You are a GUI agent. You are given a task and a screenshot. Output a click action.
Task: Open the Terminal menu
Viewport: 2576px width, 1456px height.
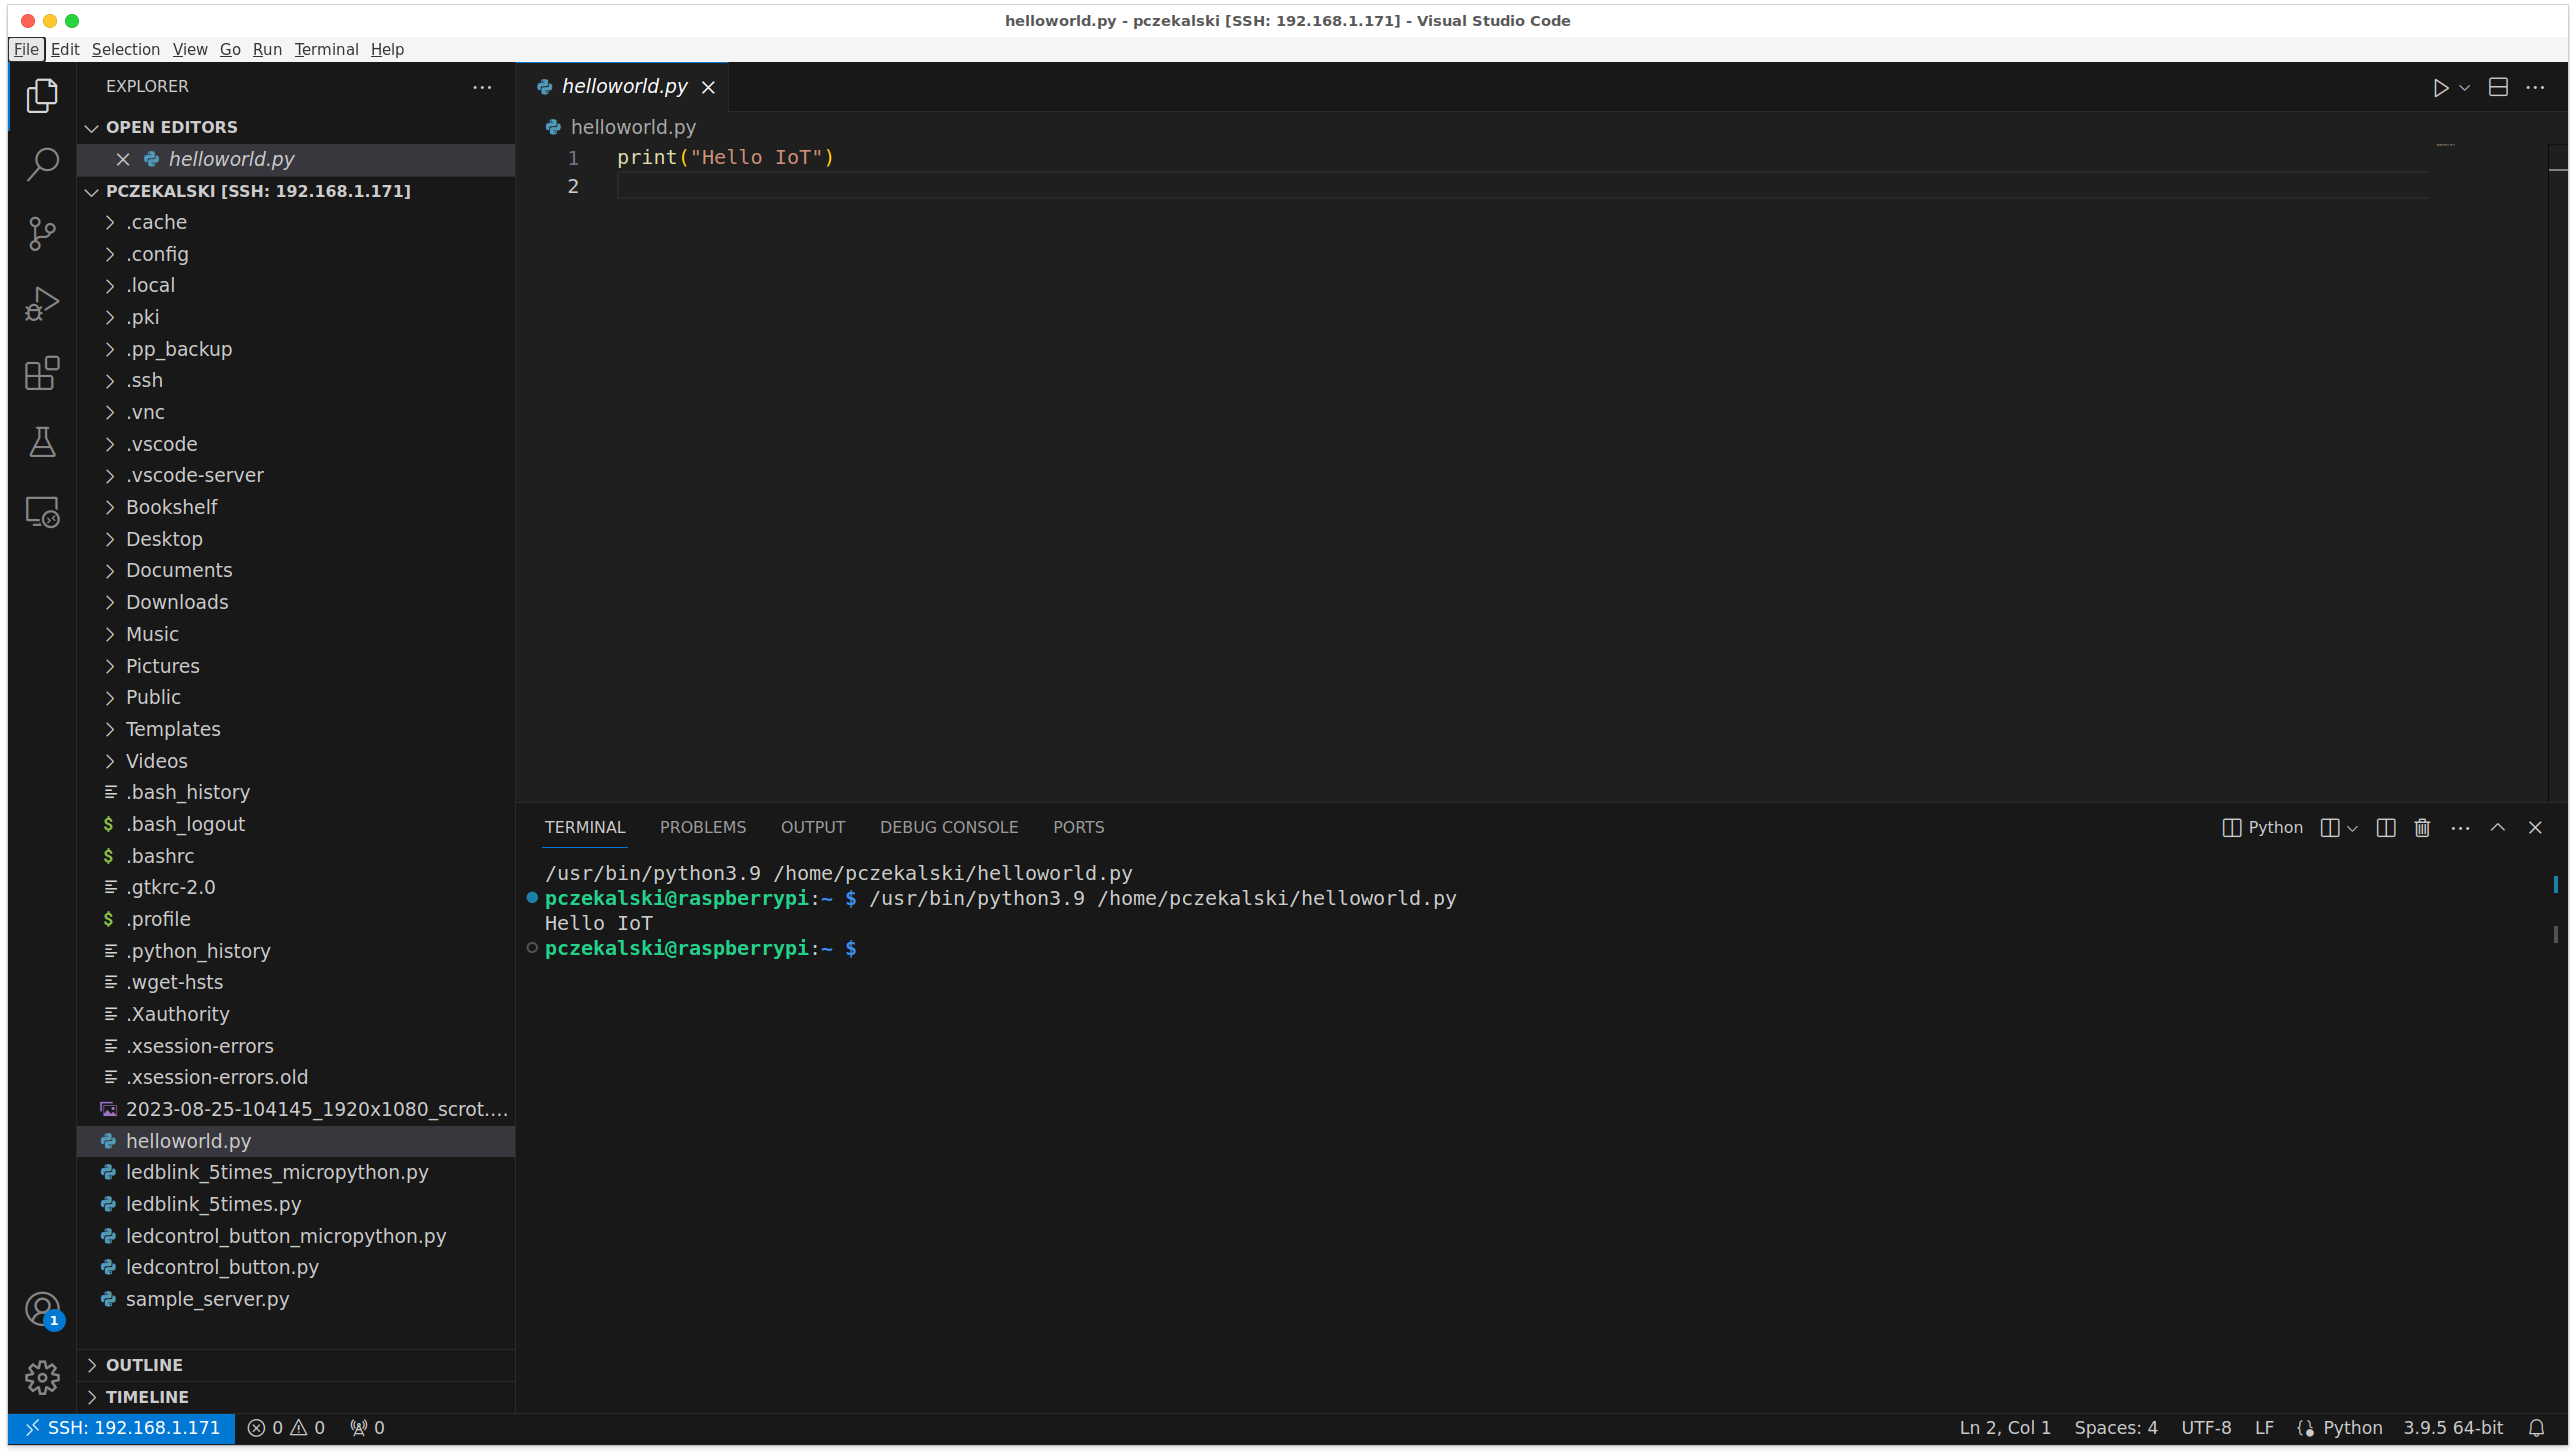pos(326,49)
